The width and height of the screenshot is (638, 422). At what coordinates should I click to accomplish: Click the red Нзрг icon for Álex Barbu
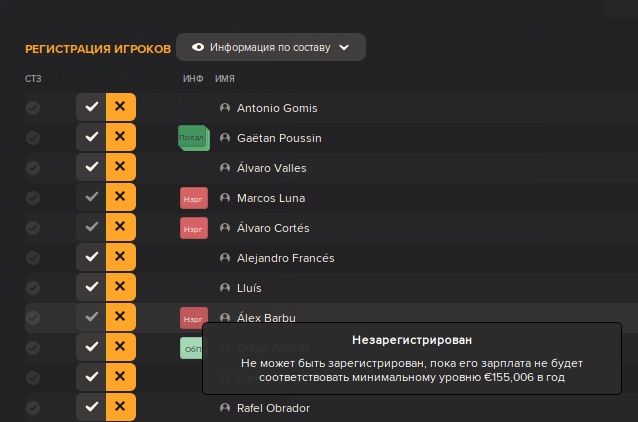(192, 318)
